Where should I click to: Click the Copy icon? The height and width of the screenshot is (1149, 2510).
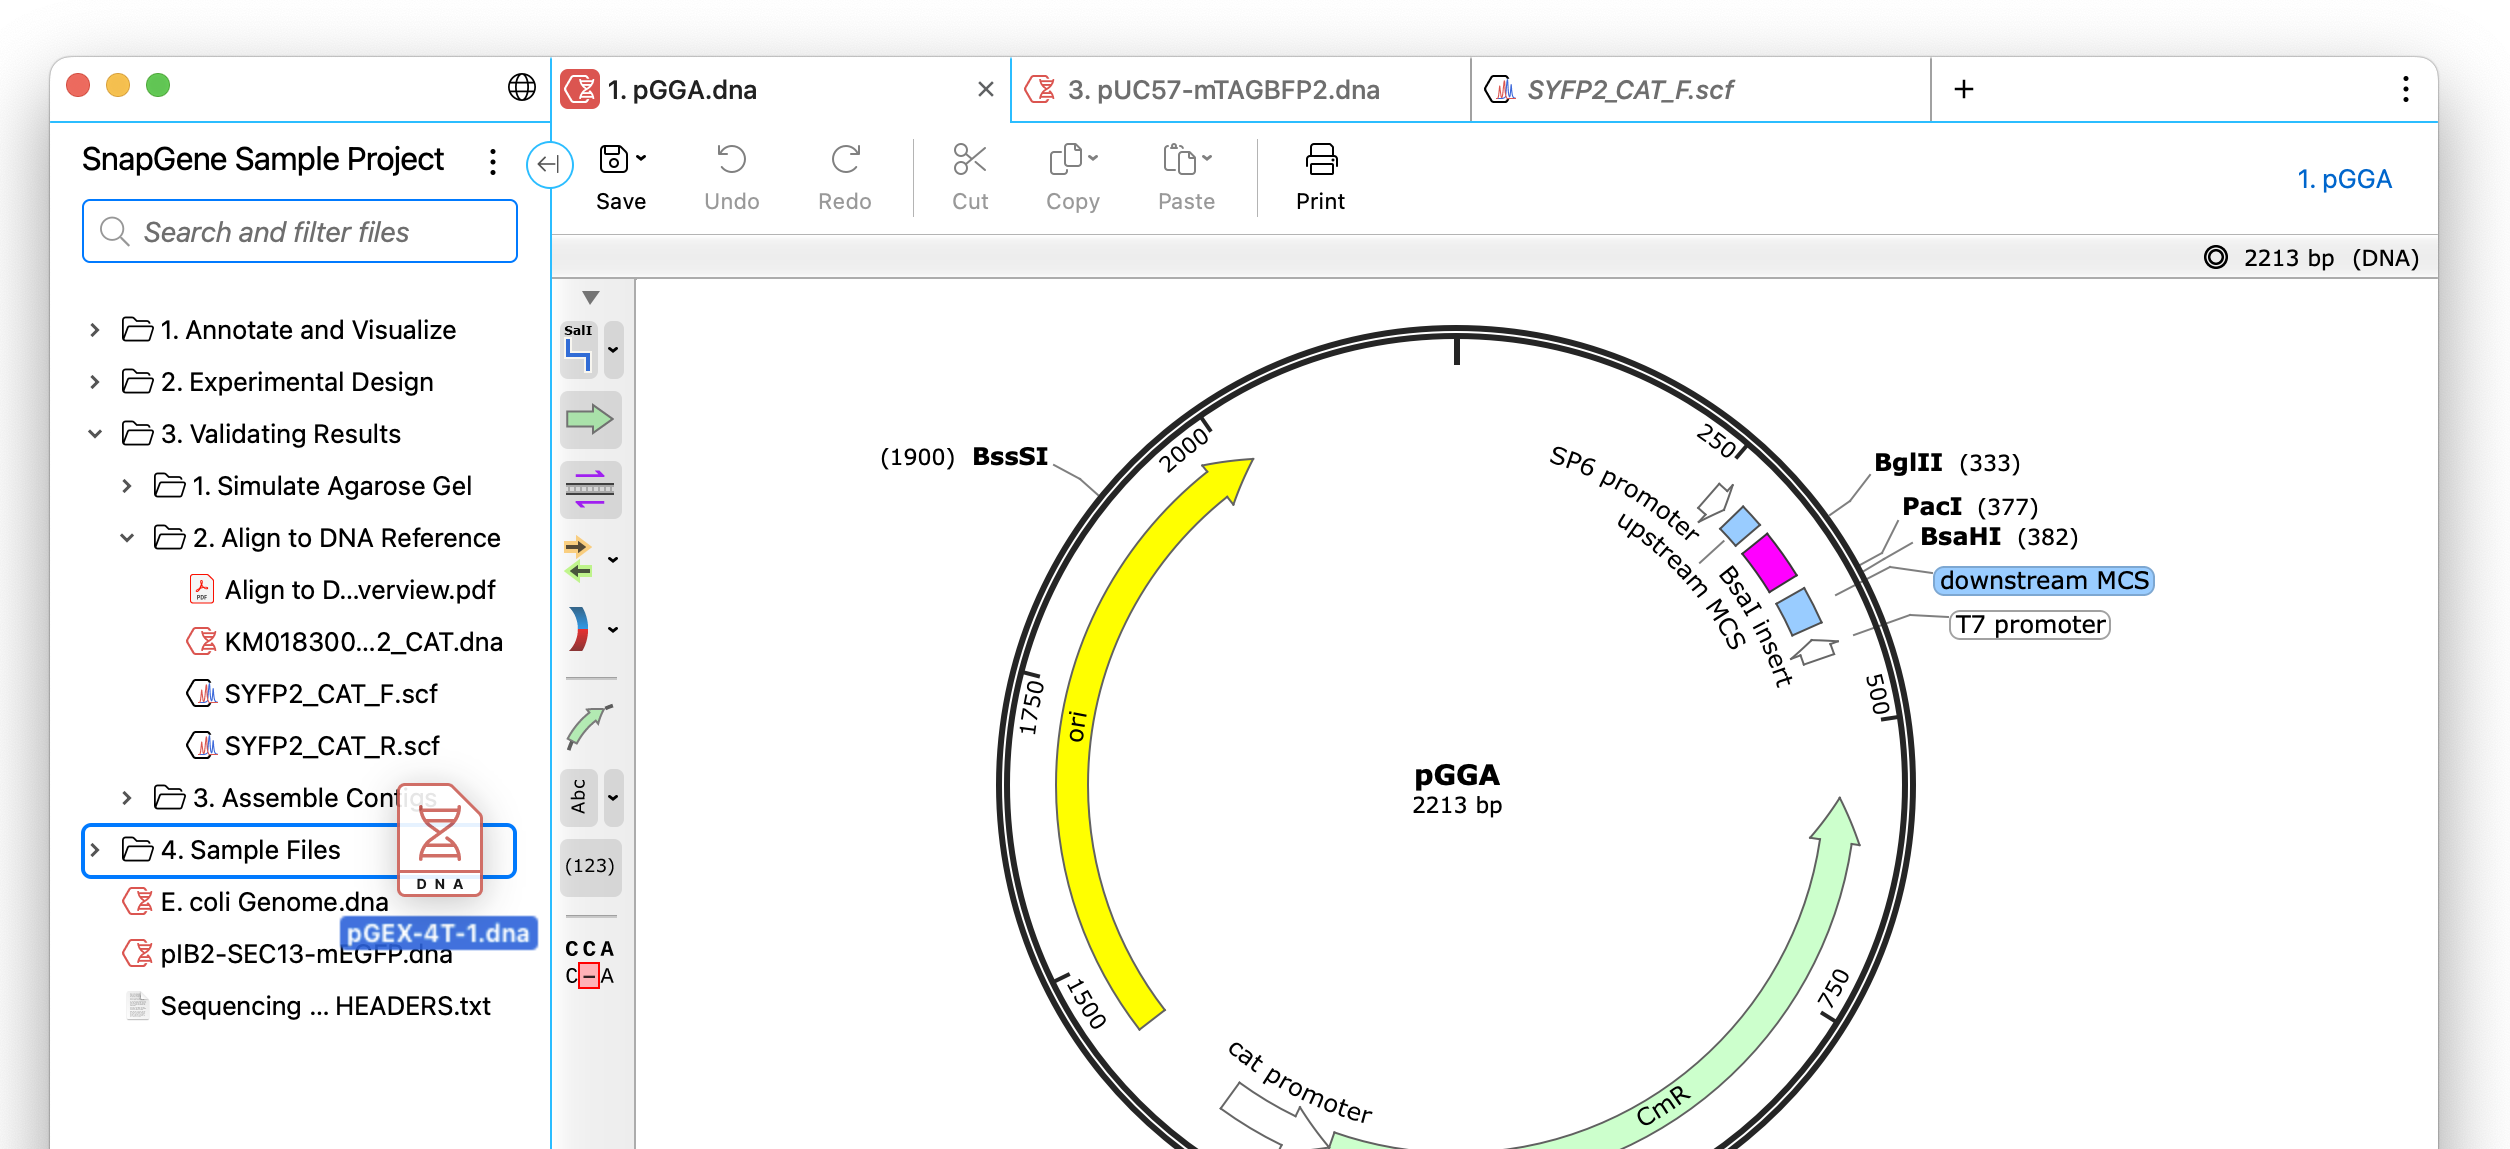click(x=1065, y=159)
